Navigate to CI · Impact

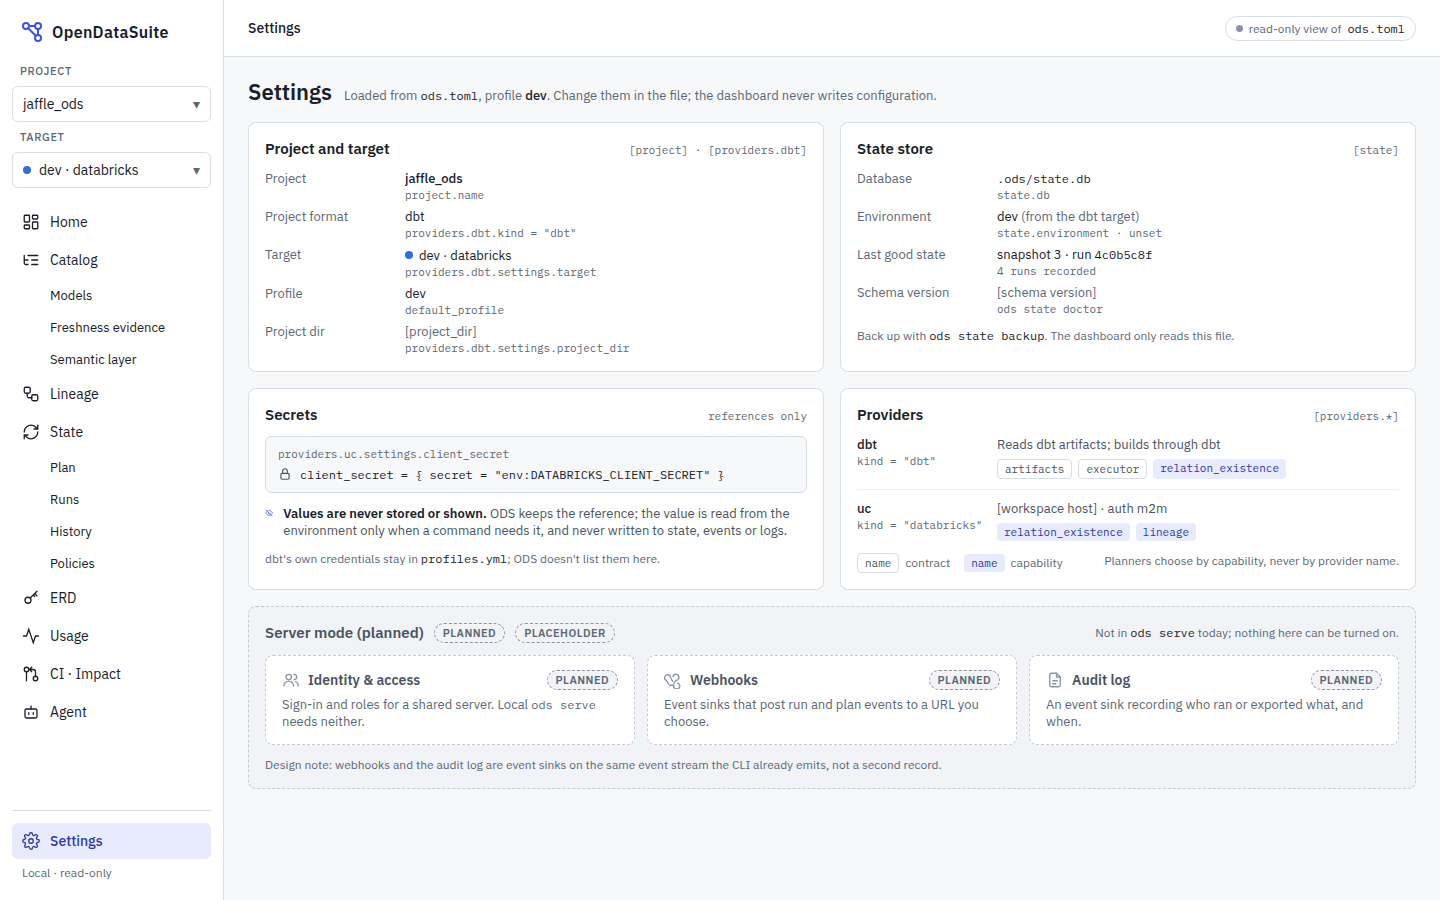[x=111, y=674]
